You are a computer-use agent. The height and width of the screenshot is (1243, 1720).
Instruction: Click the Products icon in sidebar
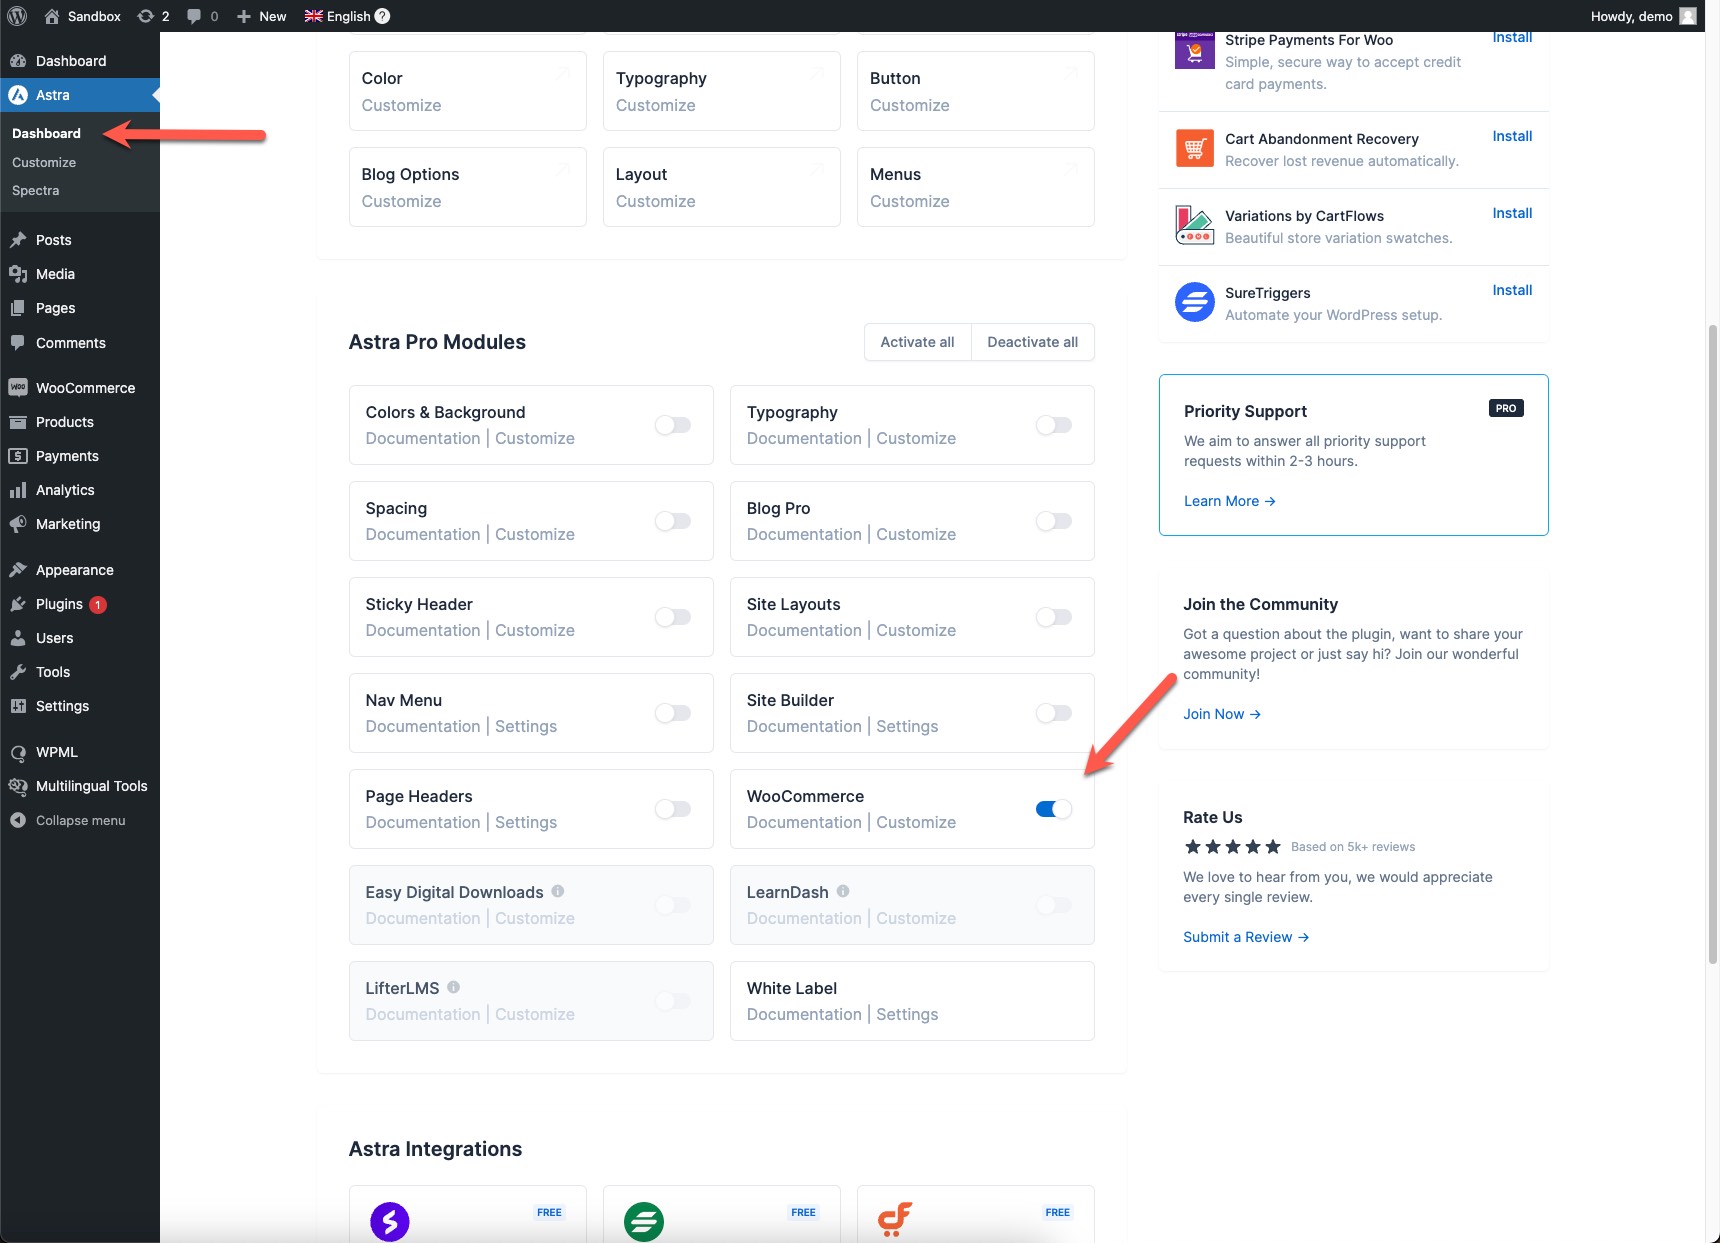pyautogui.click(x=18, y=422)
